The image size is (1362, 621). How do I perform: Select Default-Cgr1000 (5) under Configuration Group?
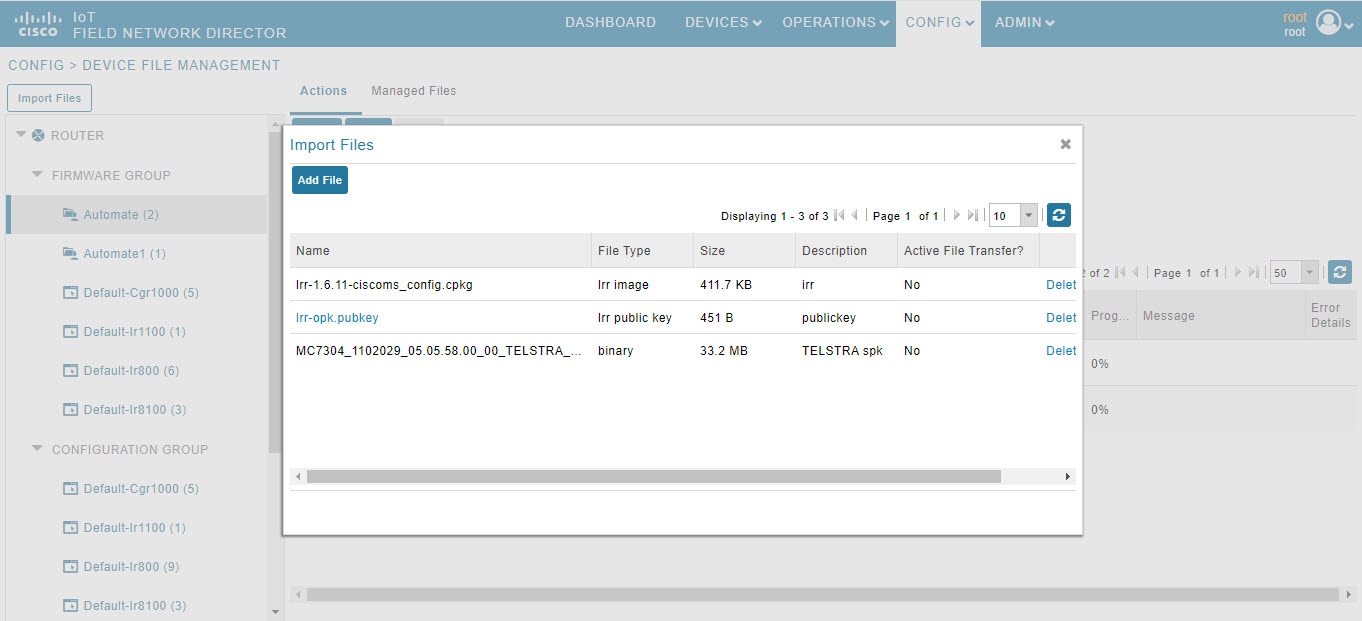141,489
